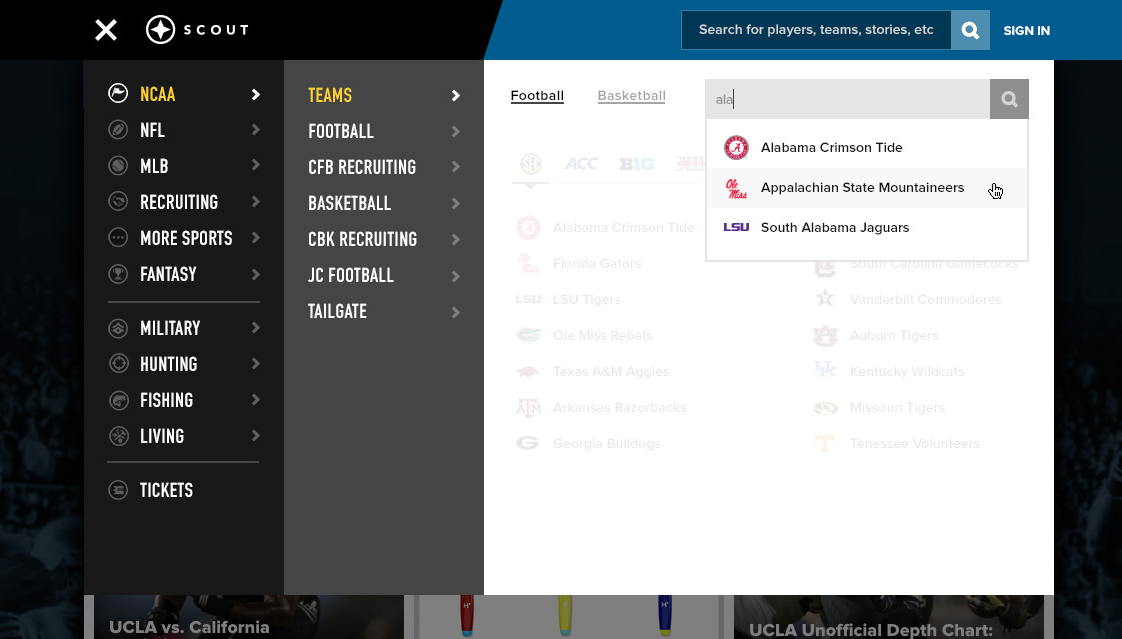Choose Alabama Crimson Tide from suggestions
This screenshot has width=1122, height=639.
pos(867,147)
